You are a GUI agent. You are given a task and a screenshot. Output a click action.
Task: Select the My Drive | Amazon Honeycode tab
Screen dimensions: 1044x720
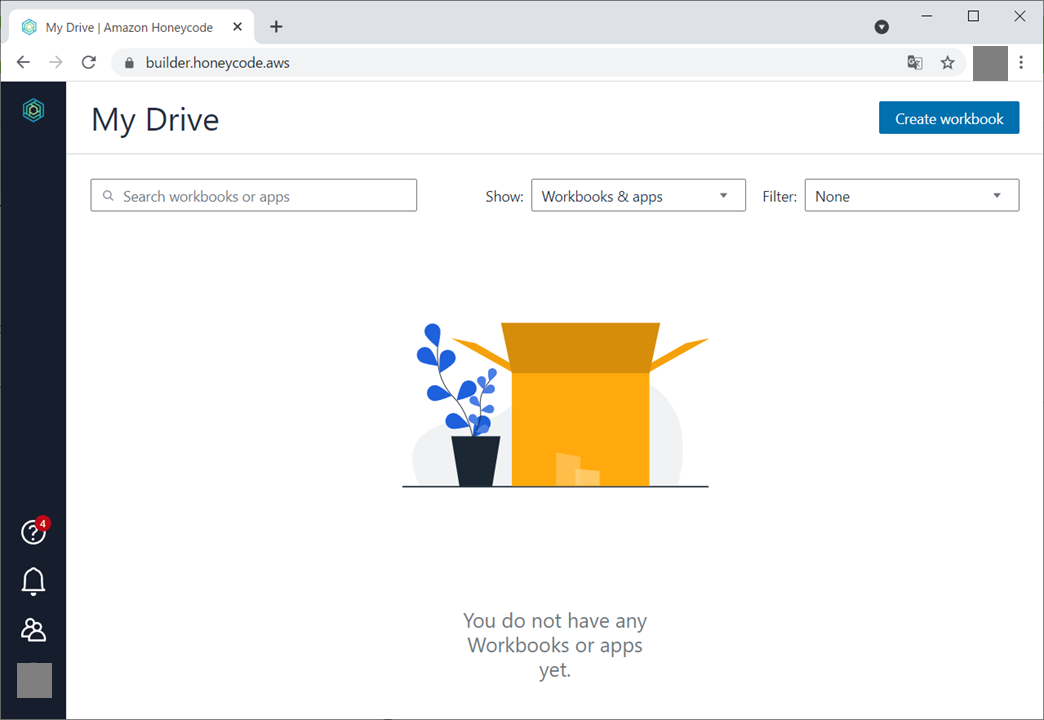tap(131, 27)
